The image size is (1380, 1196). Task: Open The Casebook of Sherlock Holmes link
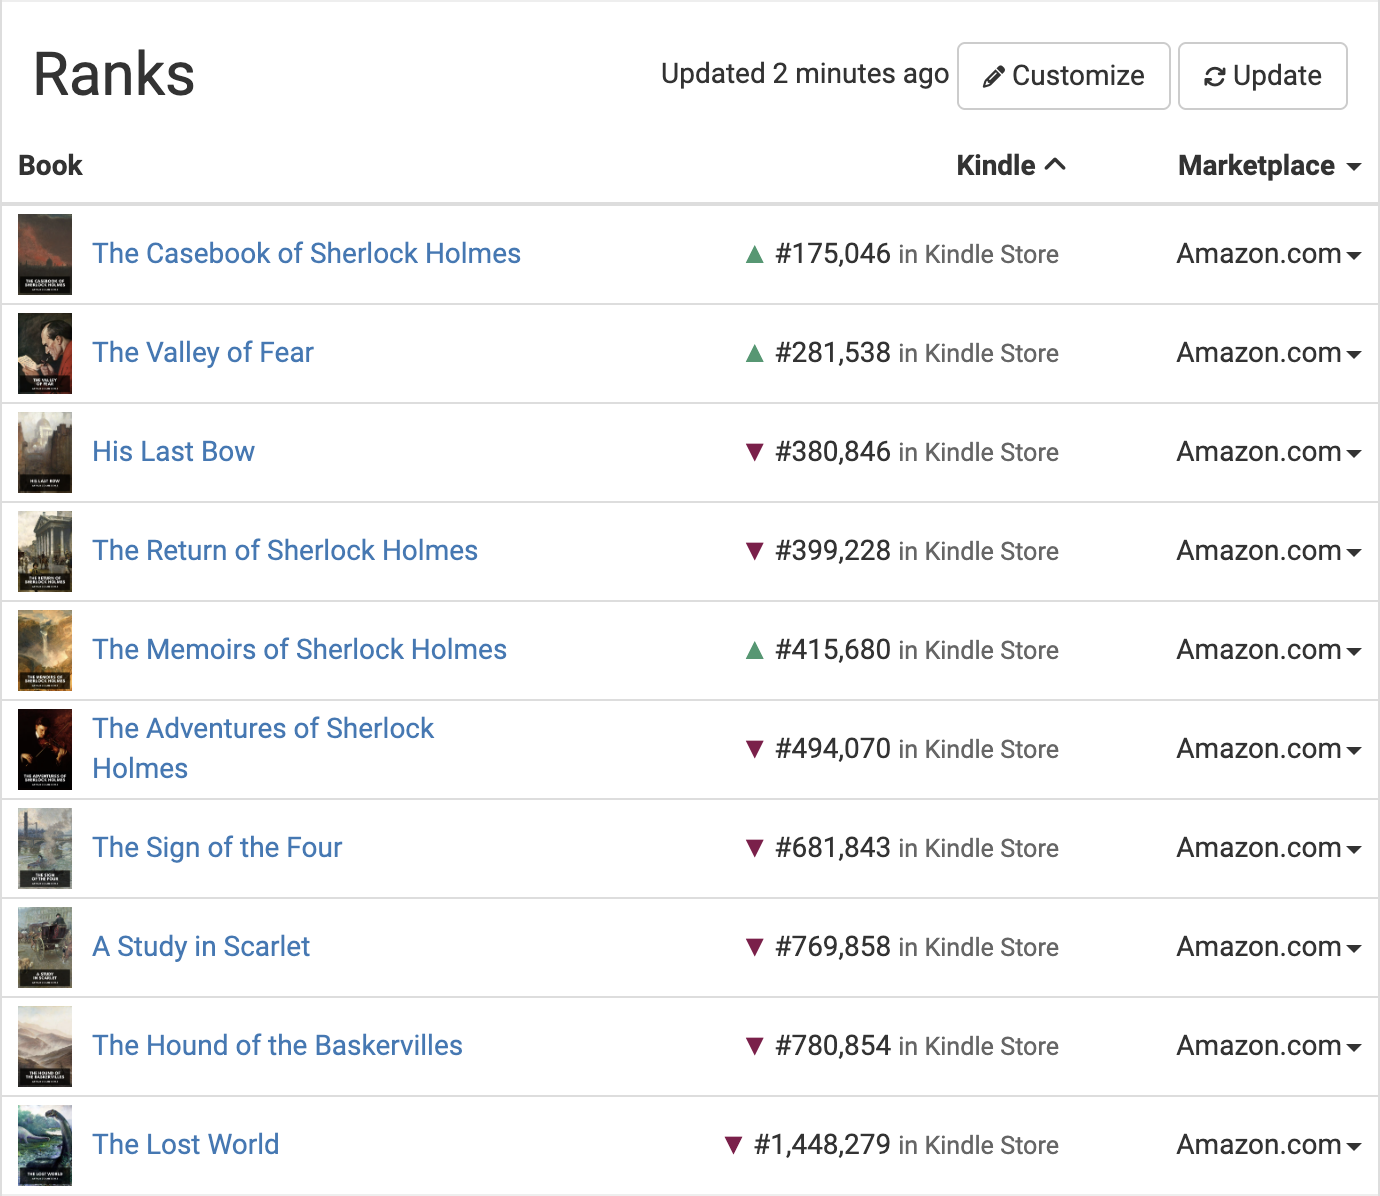307,254
